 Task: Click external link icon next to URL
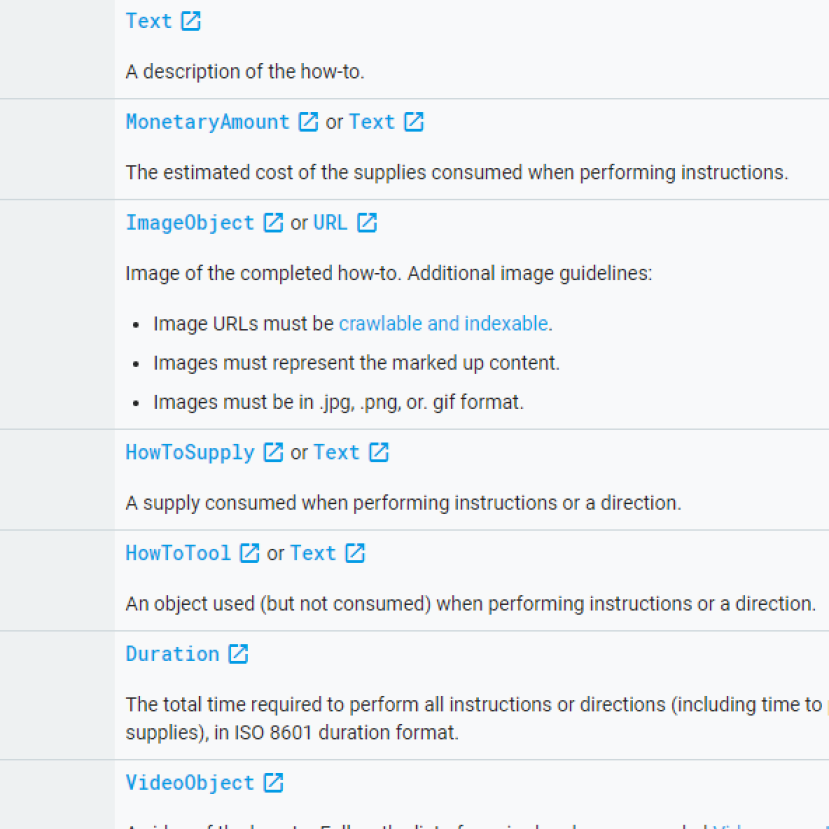point(367,223)
